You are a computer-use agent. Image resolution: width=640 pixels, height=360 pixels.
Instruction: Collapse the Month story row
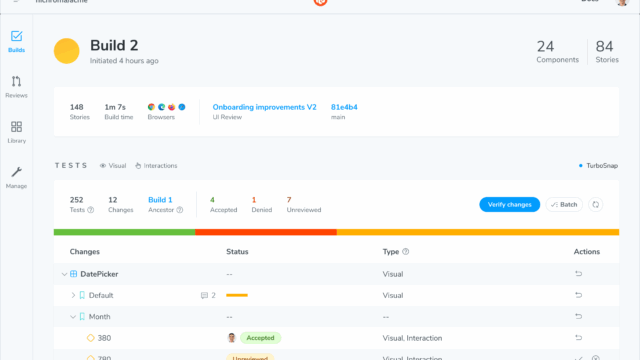(x=73, y=316)
